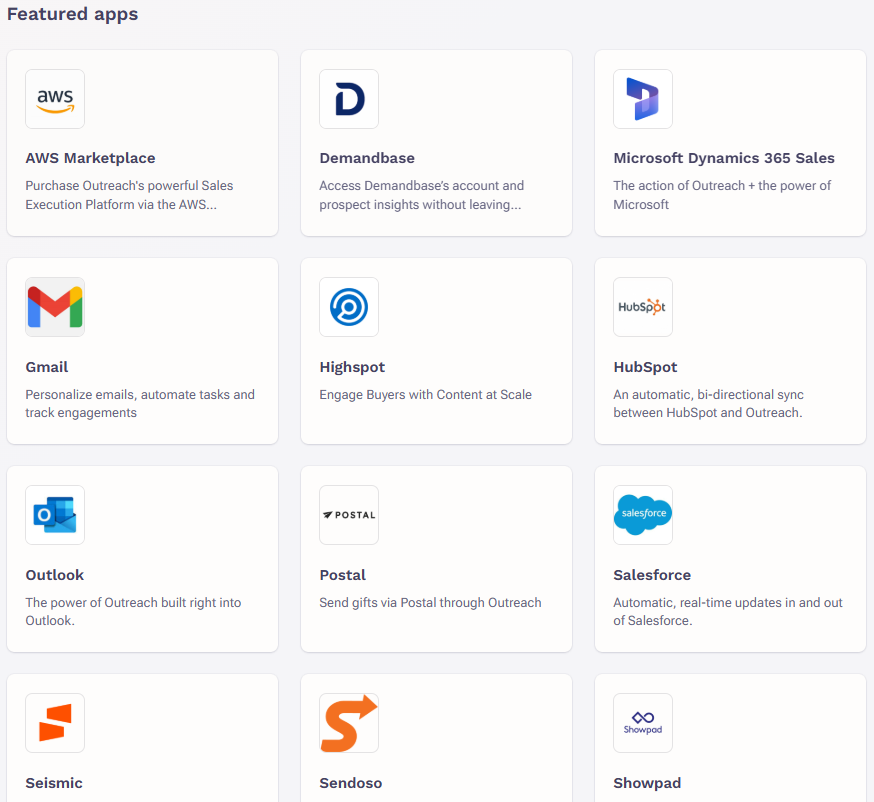Click 'Send gifts via Postal through Outreach' text

coord(430,602)
